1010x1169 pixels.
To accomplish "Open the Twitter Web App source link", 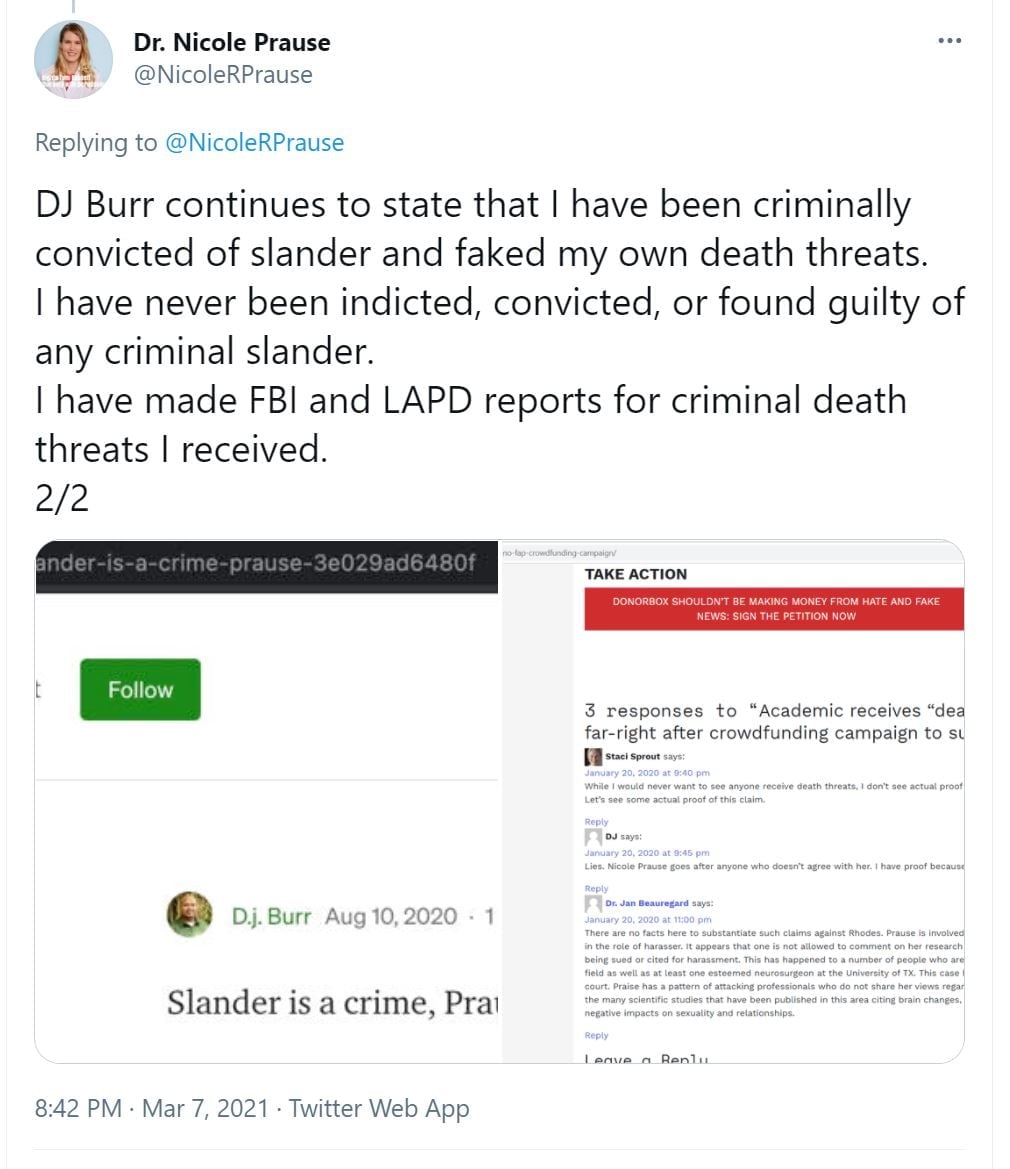I will point(379,1108).
